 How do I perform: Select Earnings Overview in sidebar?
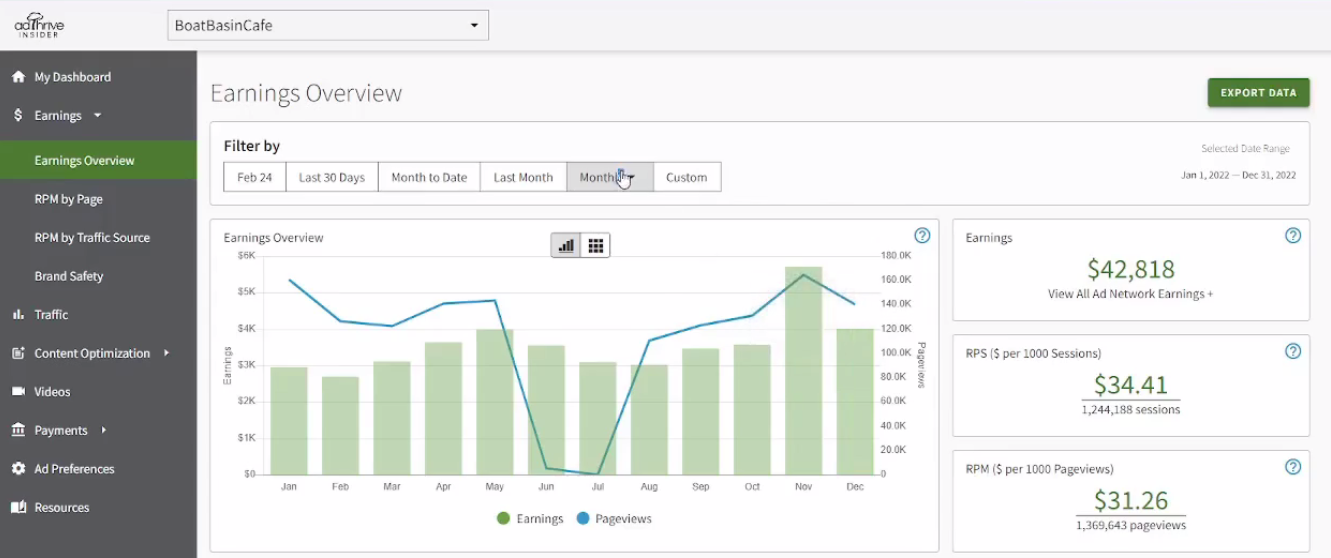point(98,160)
